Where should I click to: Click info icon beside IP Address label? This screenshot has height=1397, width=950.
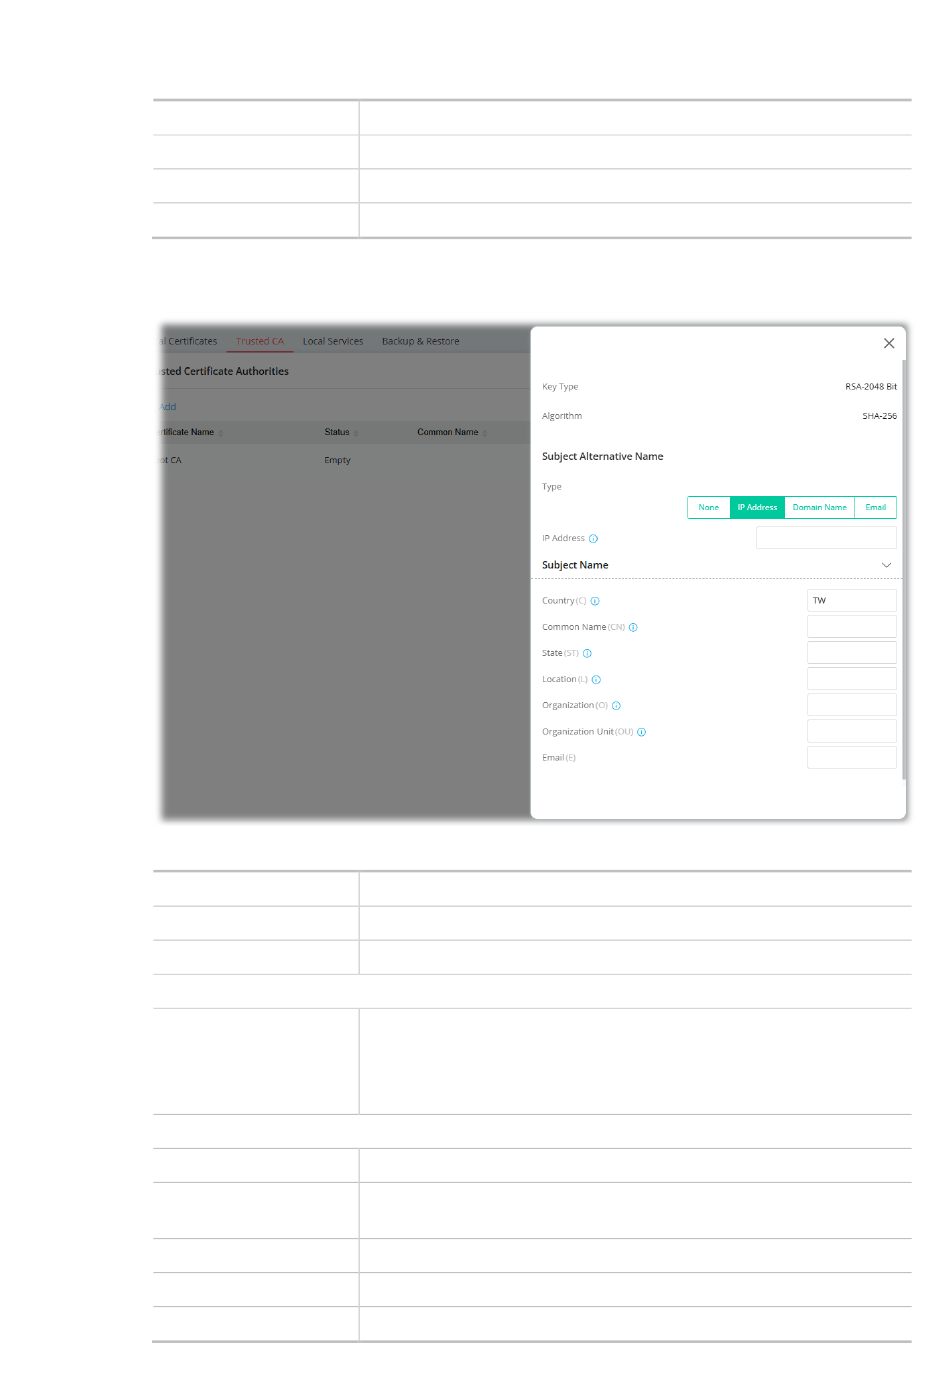point(593,539)
